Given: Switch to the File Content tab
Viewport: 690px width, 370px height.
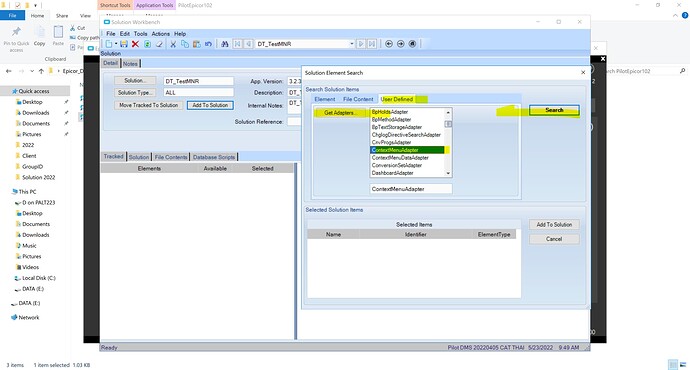Looking at the screenshot, I should pos(358,99).
